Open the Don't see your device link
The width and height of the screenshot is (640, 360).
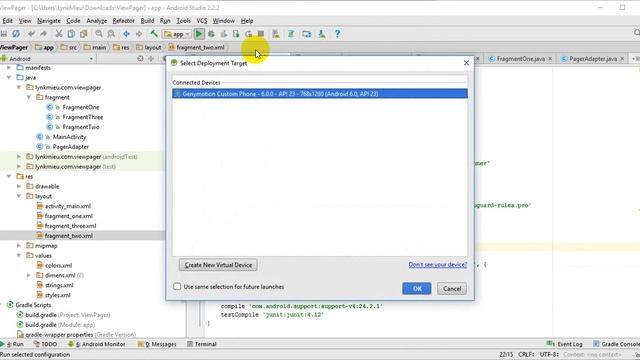coord(438,264)
